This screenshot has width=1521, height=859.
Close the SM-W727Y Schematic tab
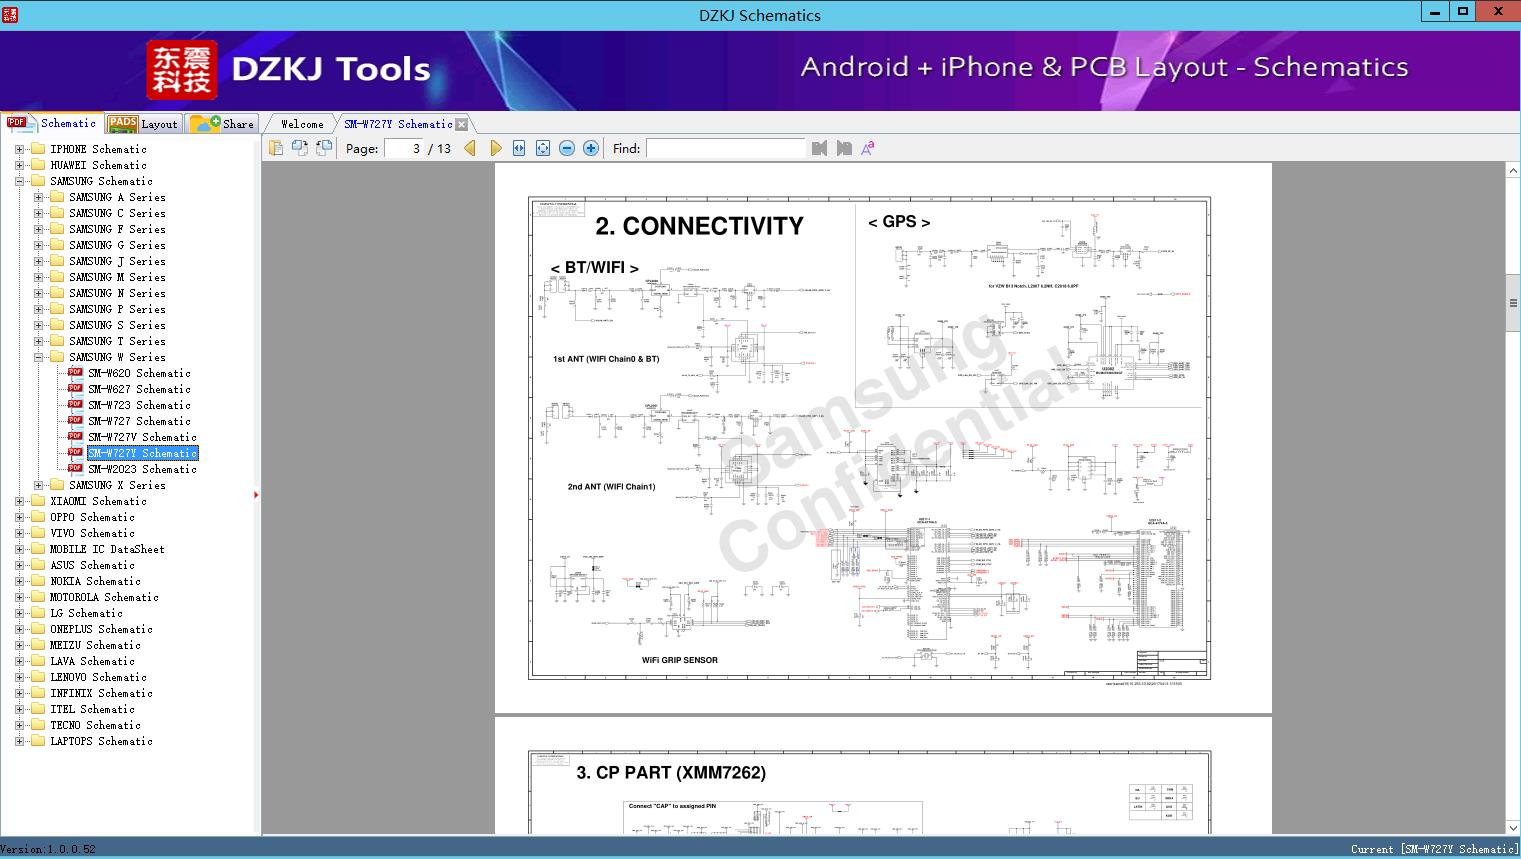point(462,124)
